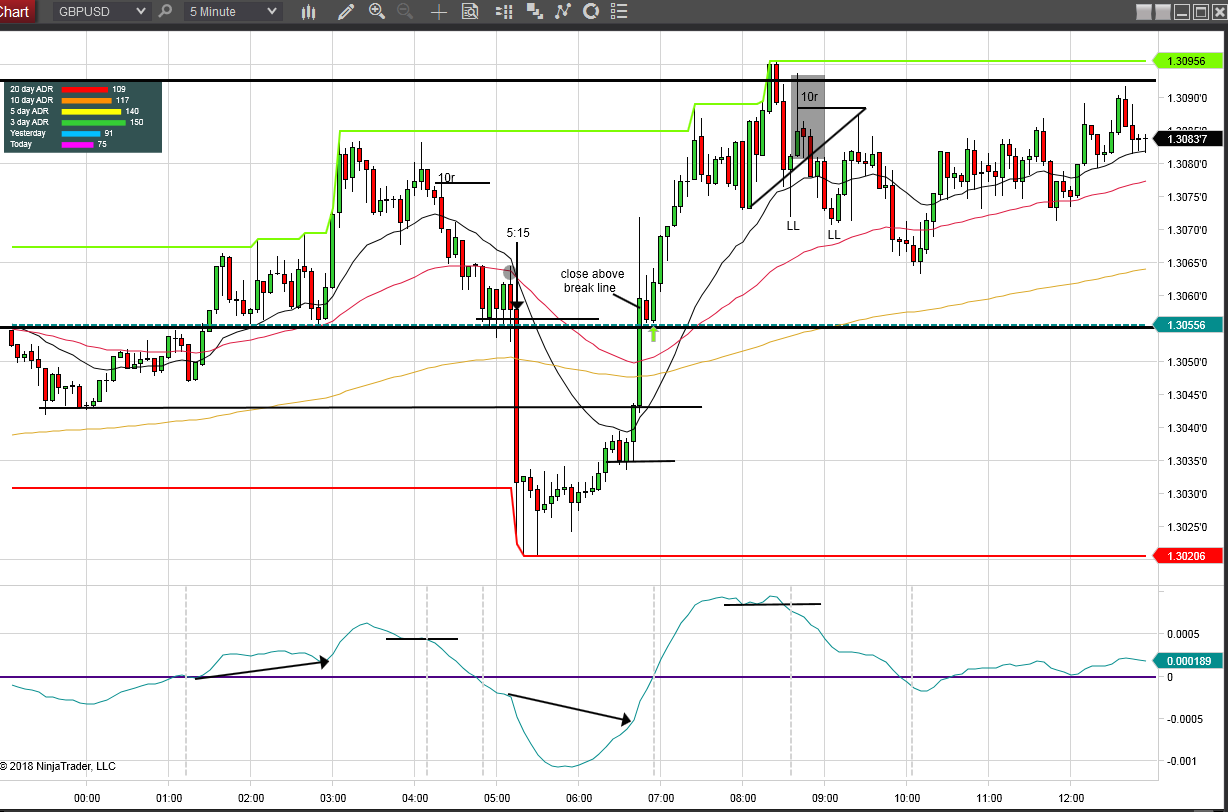Select the shaded grey rectangle drawing
Image resolution: width=1228 pixels, height=812 pixels.
pyautogui.click(x=808, y=116)
